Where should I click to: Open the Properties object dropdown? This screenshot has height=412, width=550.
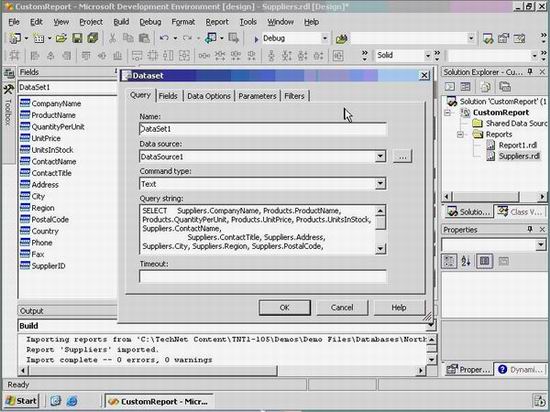click(x=541, y=244)
